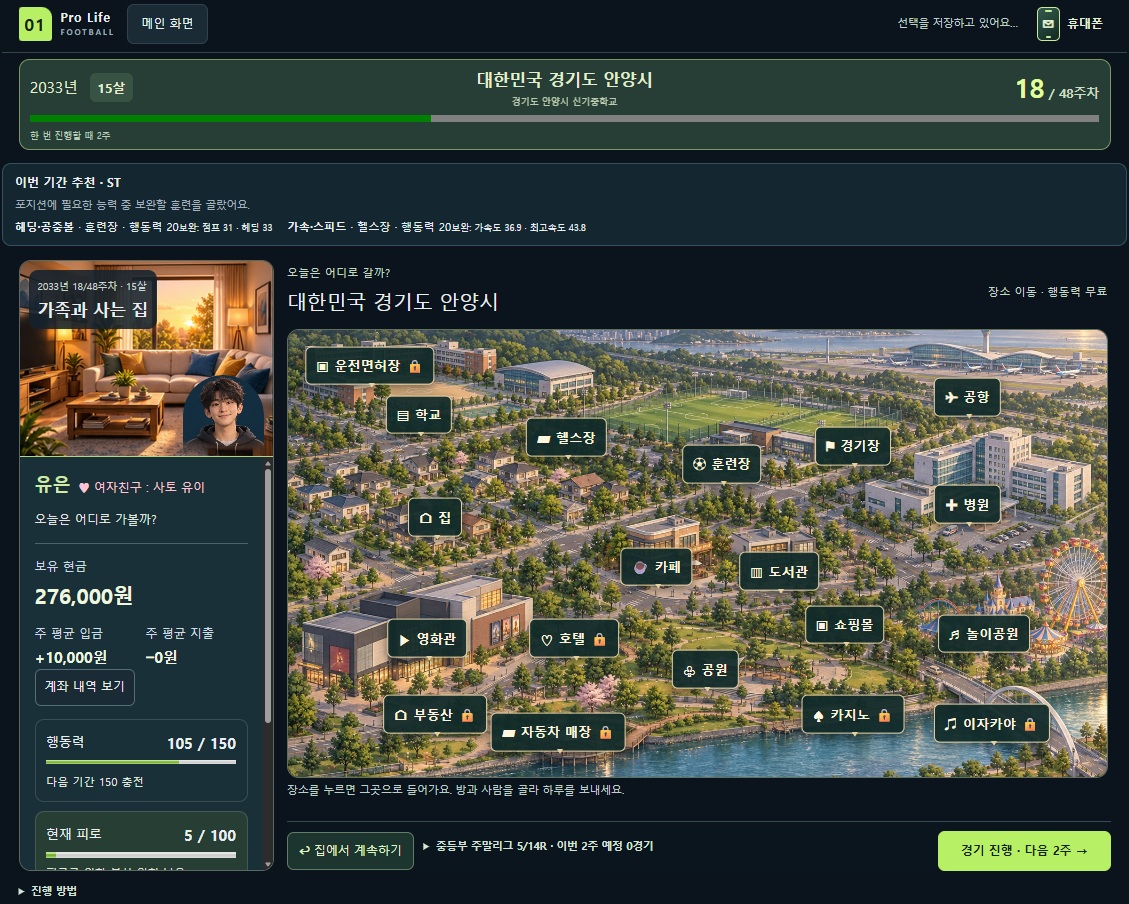
Task: Select the locked 카지노 casino marker
Action: 853,715
